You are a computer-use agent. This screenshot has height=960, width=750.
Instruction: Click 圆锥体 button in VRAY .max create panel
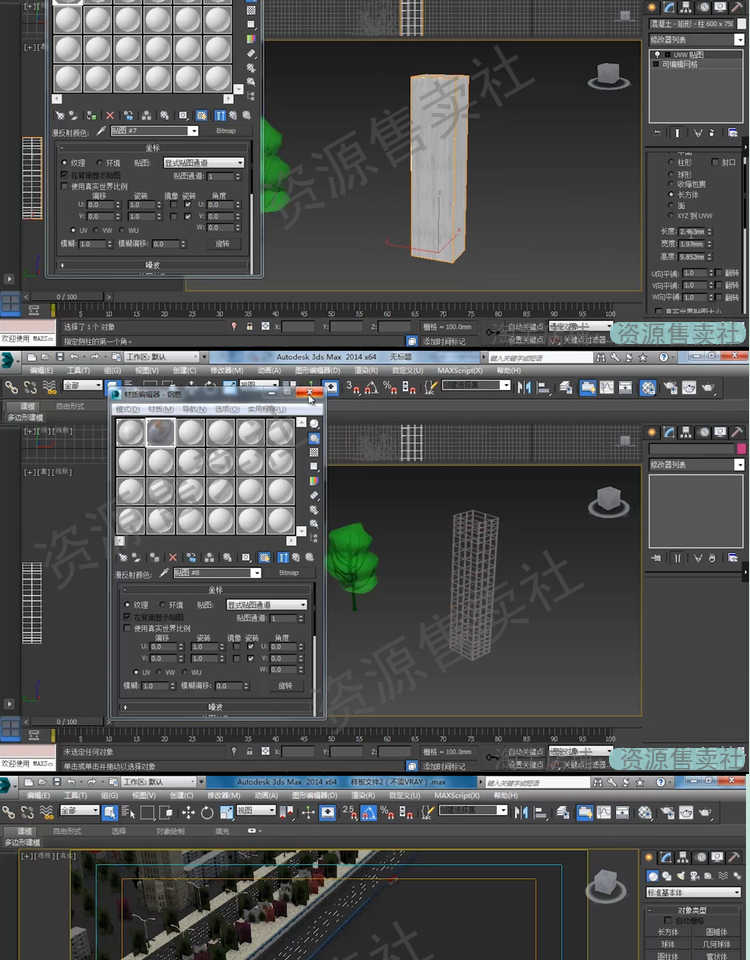(716, 932)
